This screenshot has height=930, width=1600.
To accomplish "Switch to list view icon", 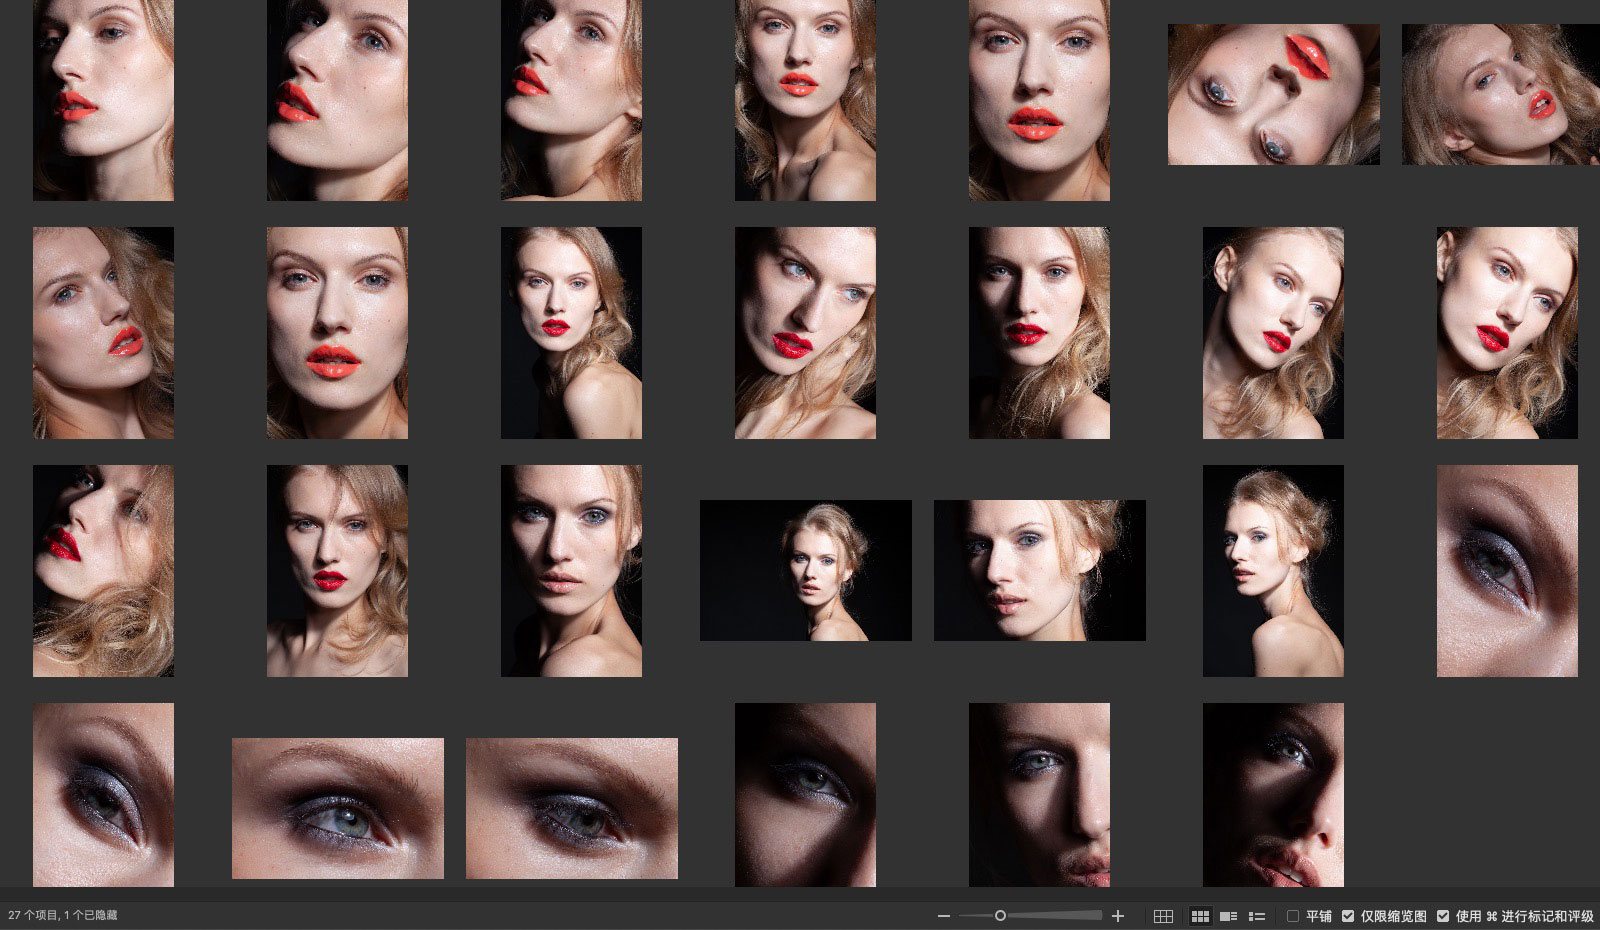I will tap(1257, 916).
